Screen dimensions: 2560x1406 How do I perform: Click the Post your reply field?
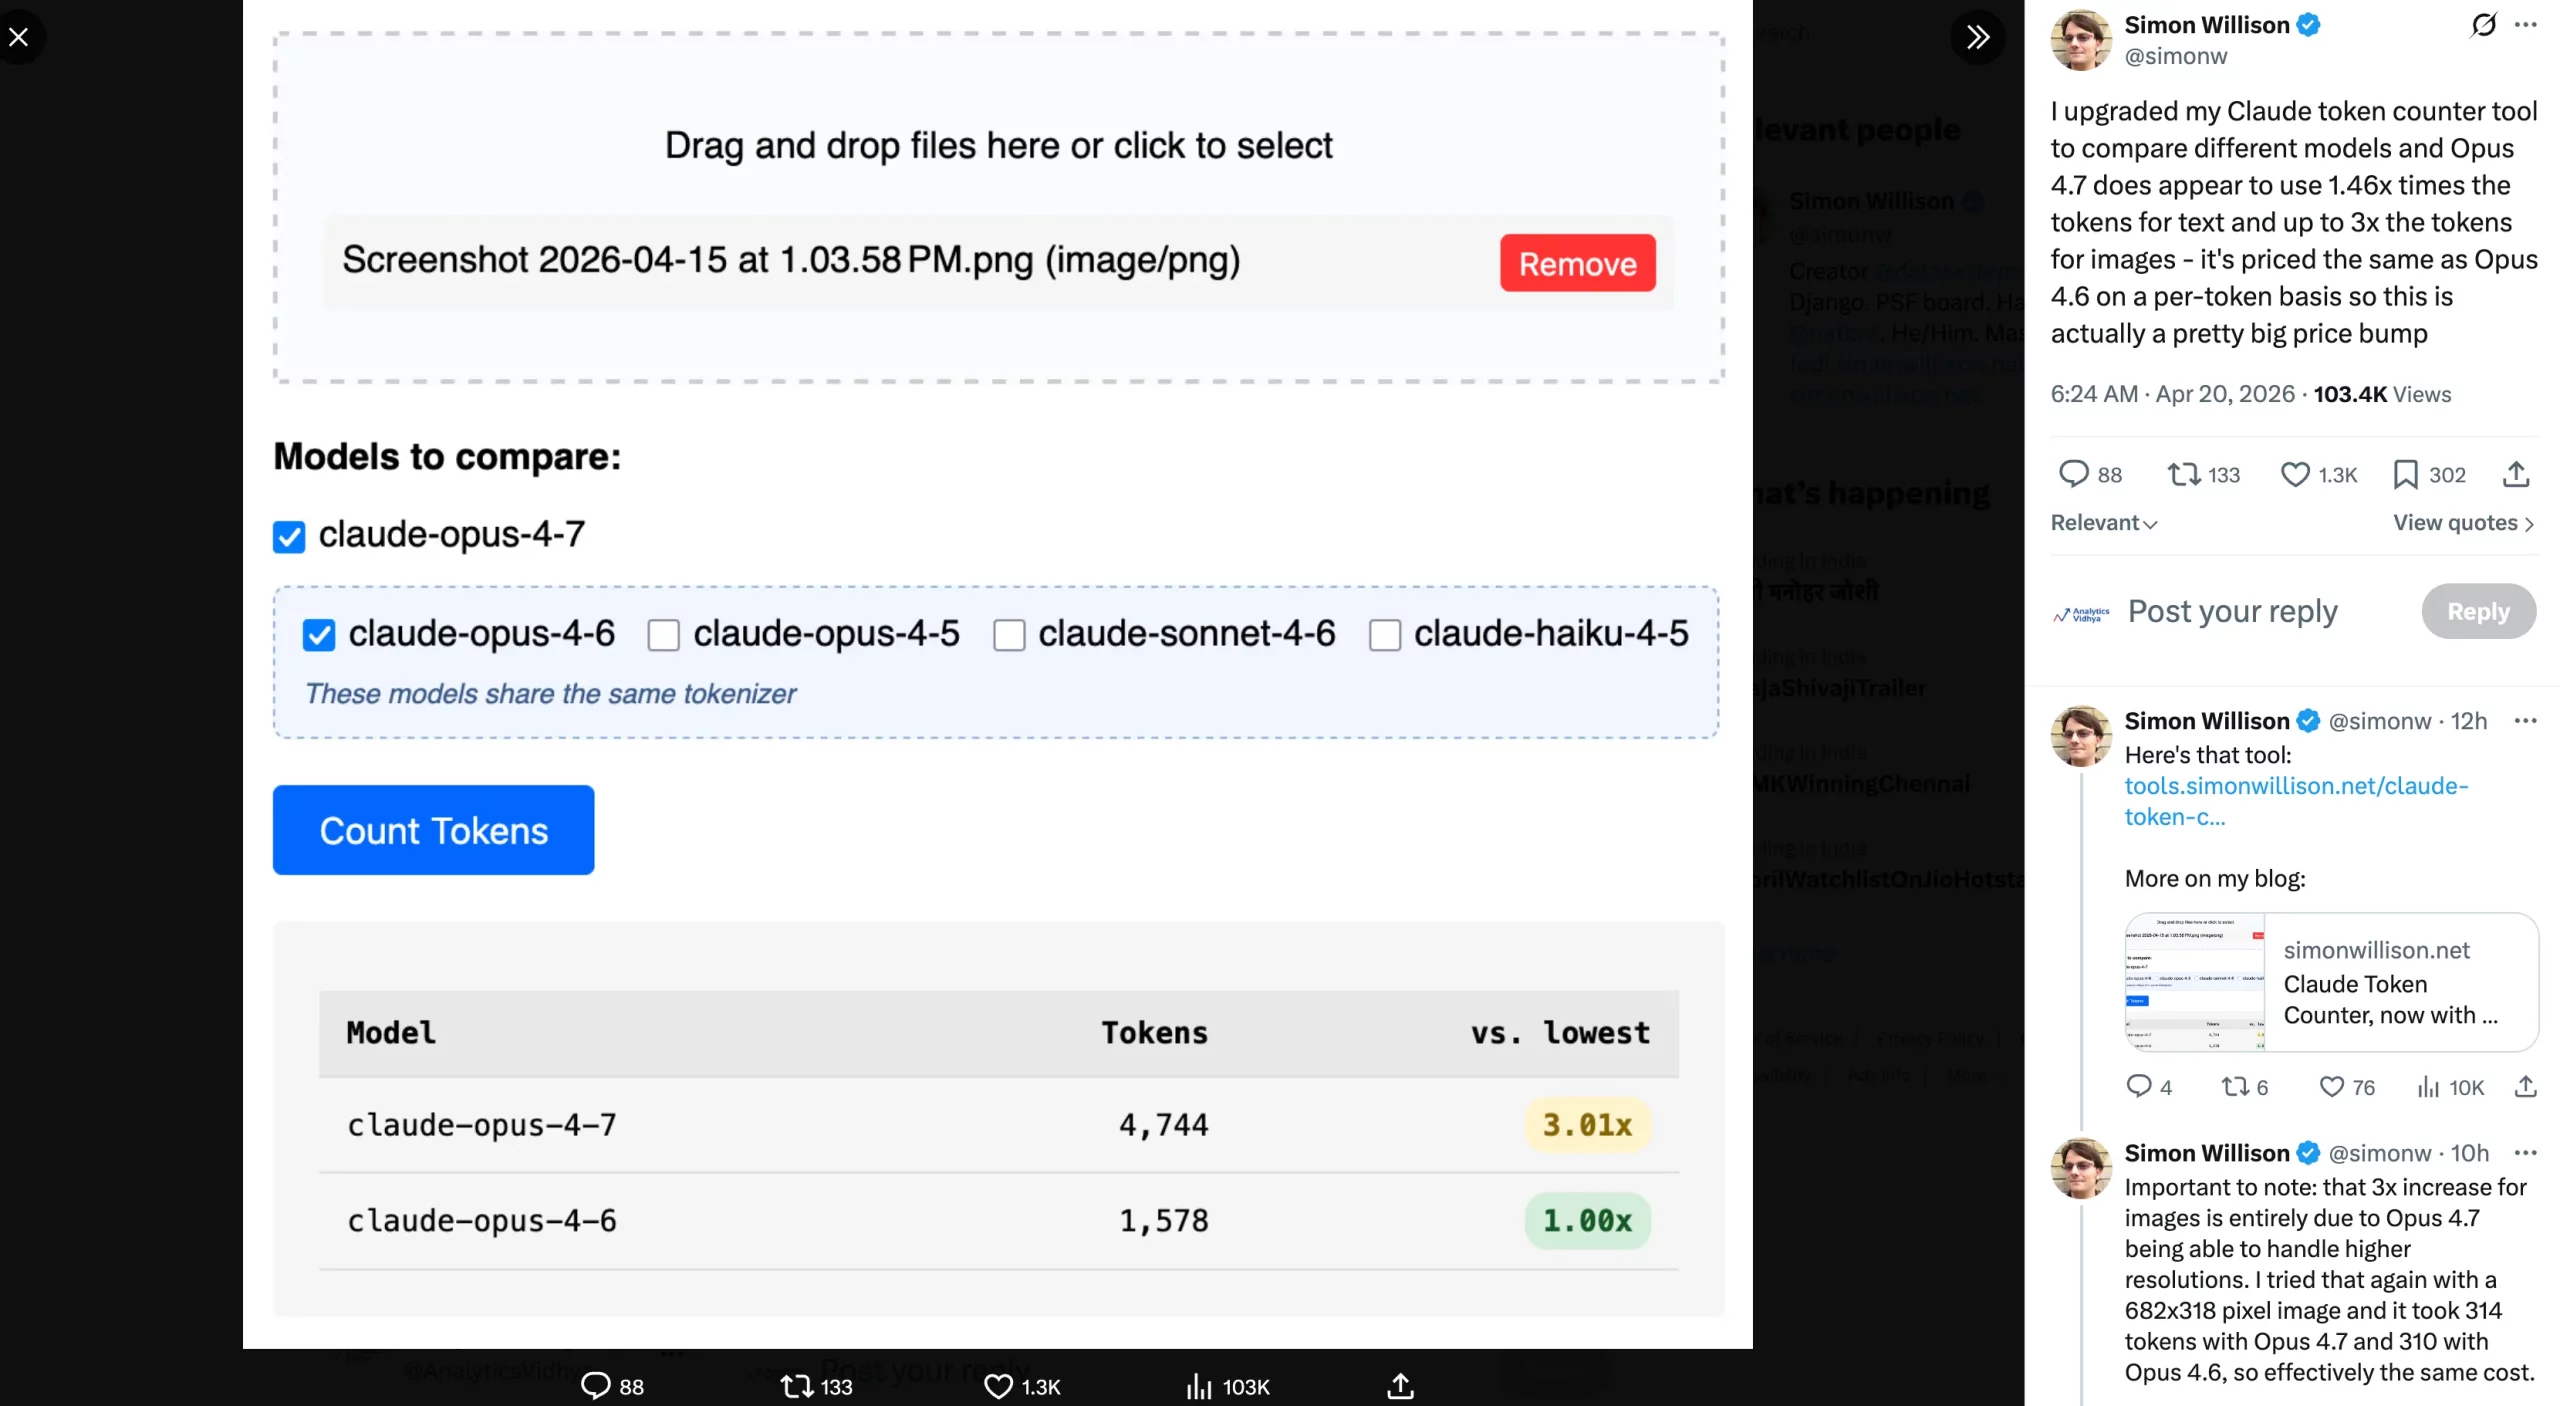(x=2232, y=611)
